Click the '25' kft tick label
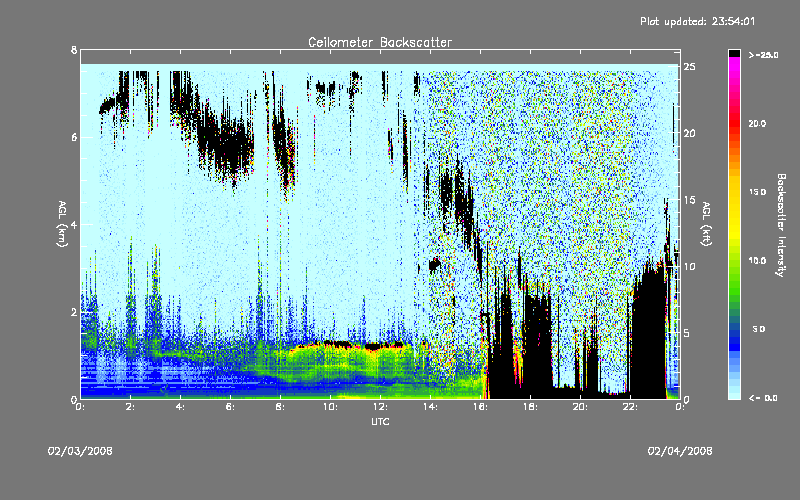 click(x=689, y=67)
